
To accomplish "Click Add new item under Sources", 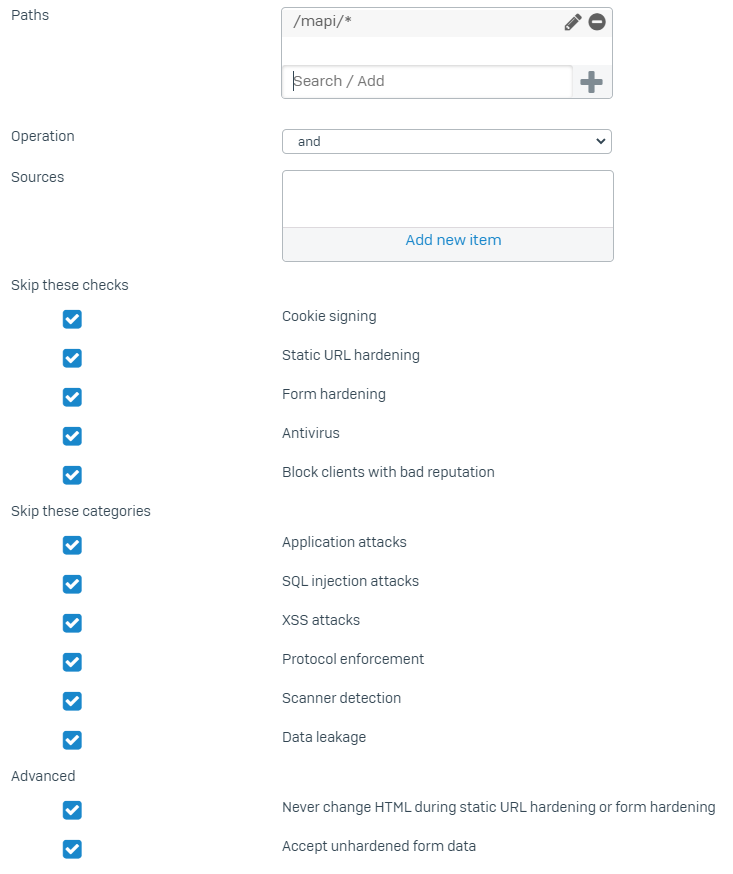I will tap(453, 240).
